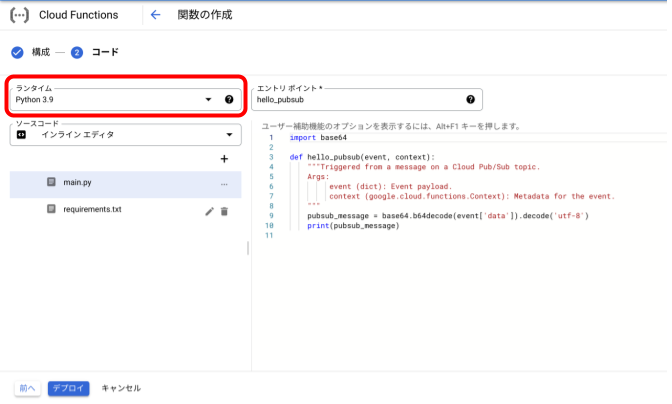Click the print(pubsub_message) line

pyautogui.click(x=353, y=226)
